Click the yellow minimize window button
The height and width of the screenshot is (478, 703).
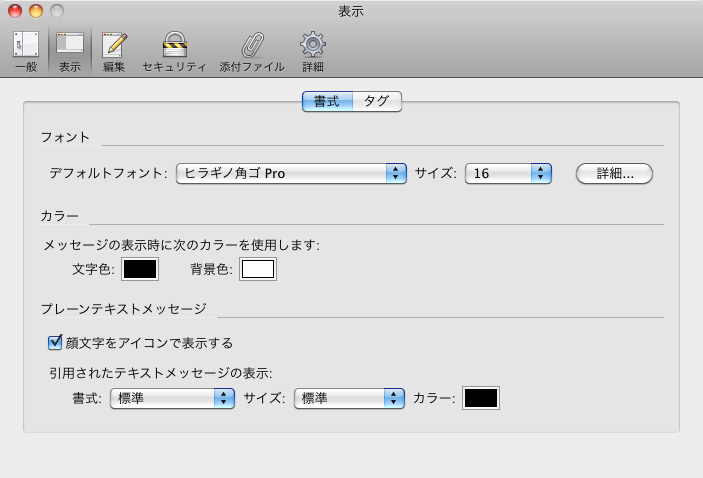point(36,11)
